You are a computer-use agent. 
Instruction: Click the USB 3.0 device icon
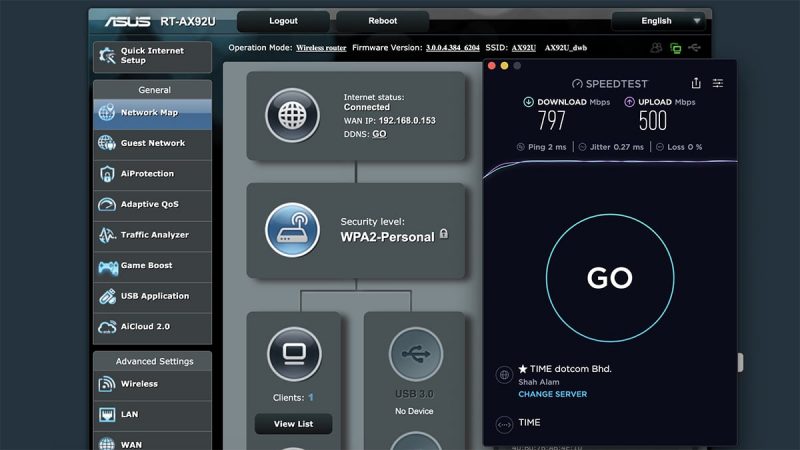[416, 354]
